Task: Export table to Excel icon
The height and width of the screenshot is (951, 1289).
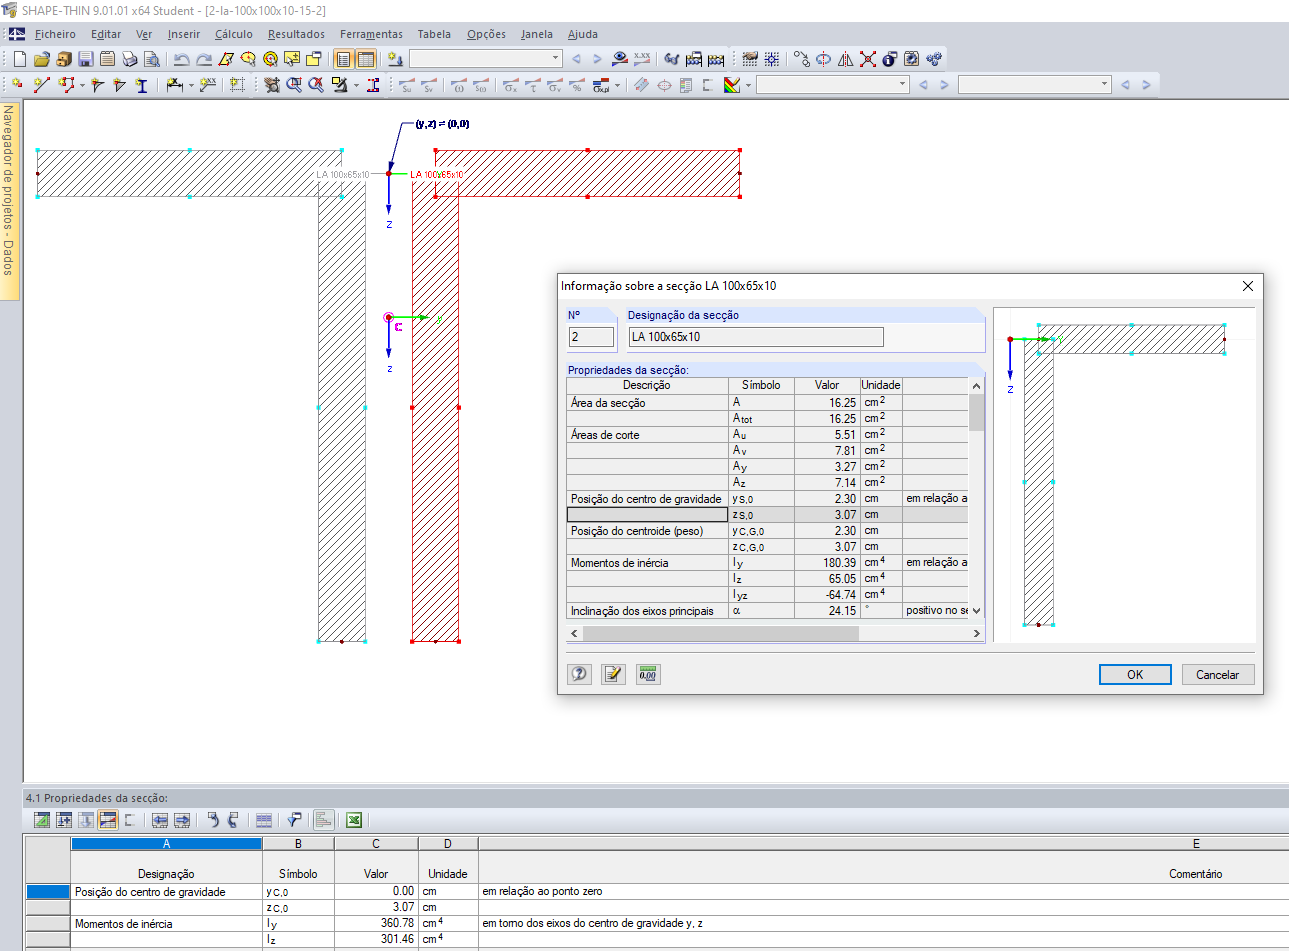Action: pyautogui.click(x=354, y=820)
